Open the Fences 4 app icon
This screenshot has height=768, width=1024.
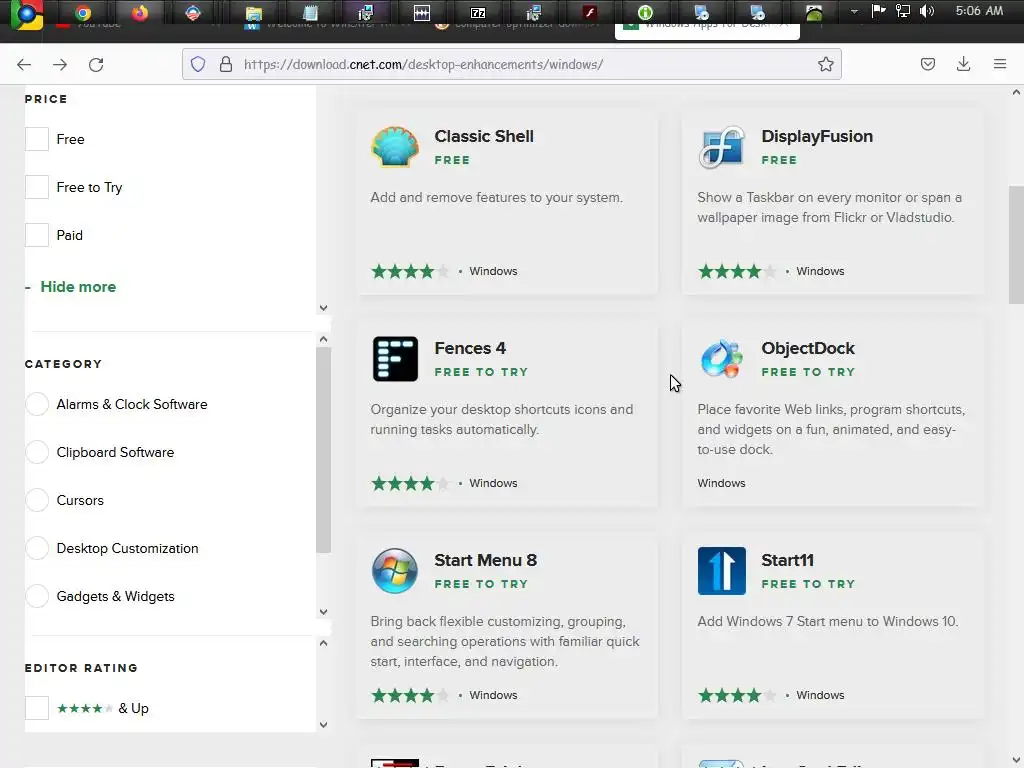tap(395, 359)
